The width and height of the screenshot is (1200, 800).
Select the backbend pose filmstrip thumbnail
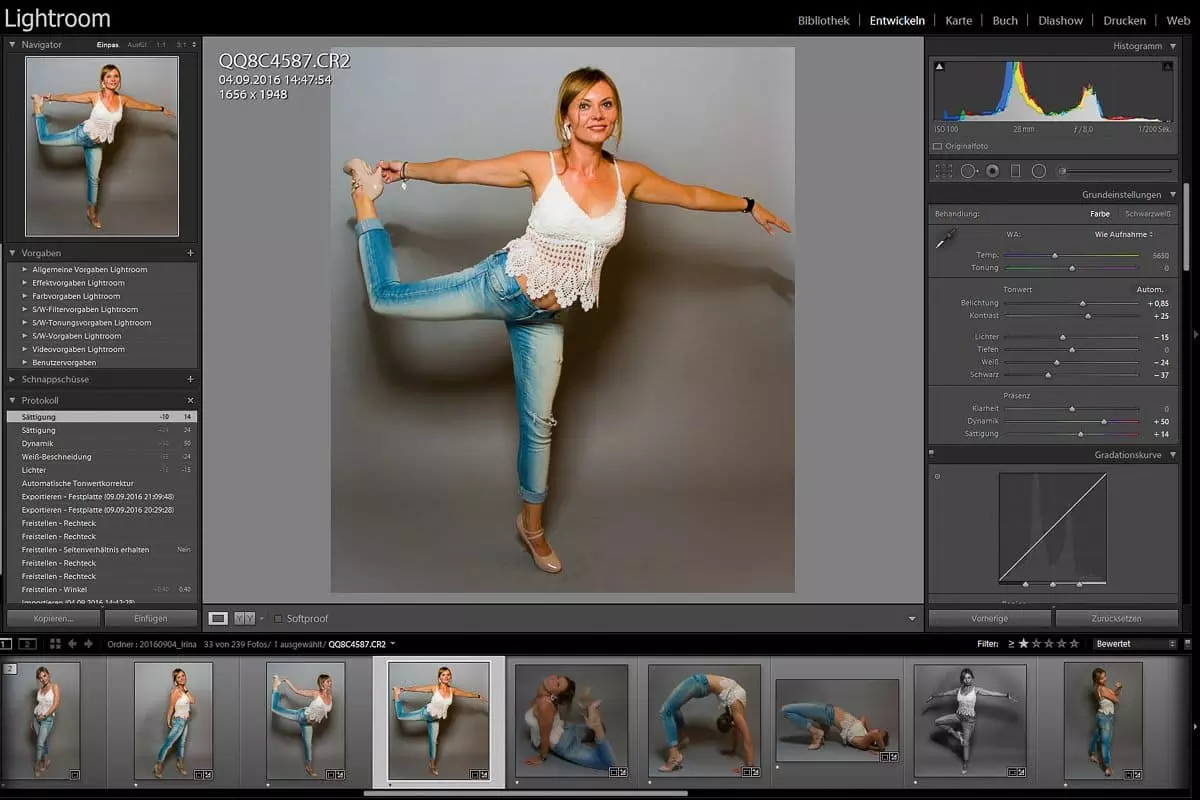(x=703, y=718)
